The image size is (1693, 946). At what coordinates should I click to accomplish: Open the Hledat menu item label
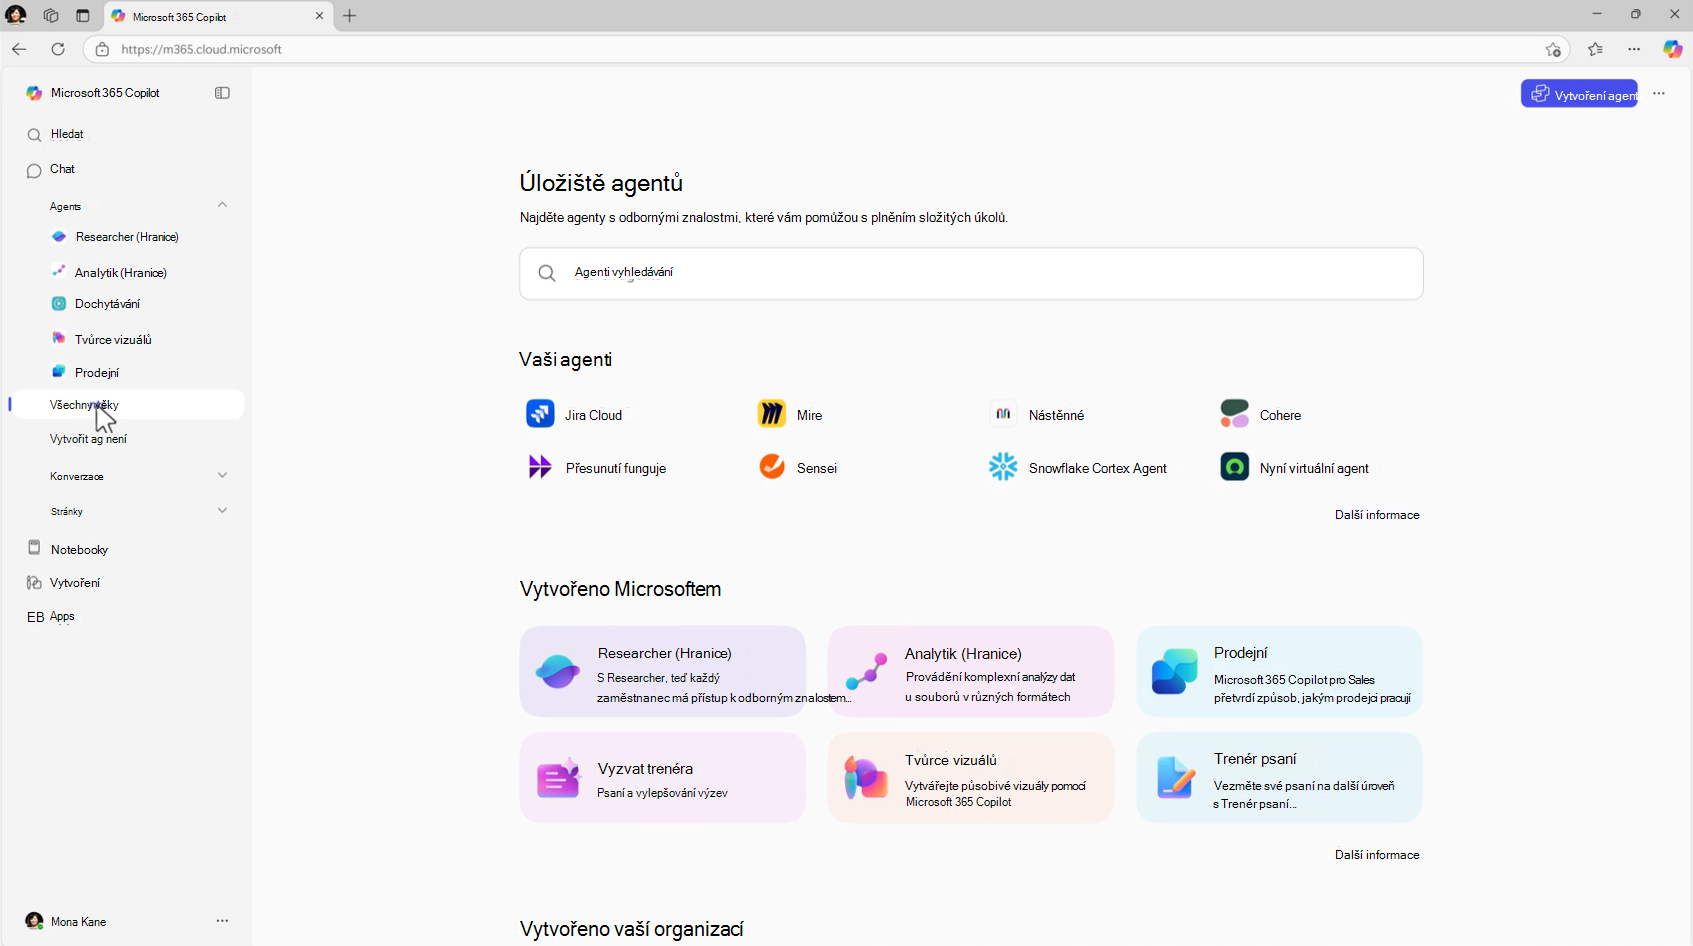[67, 134]
